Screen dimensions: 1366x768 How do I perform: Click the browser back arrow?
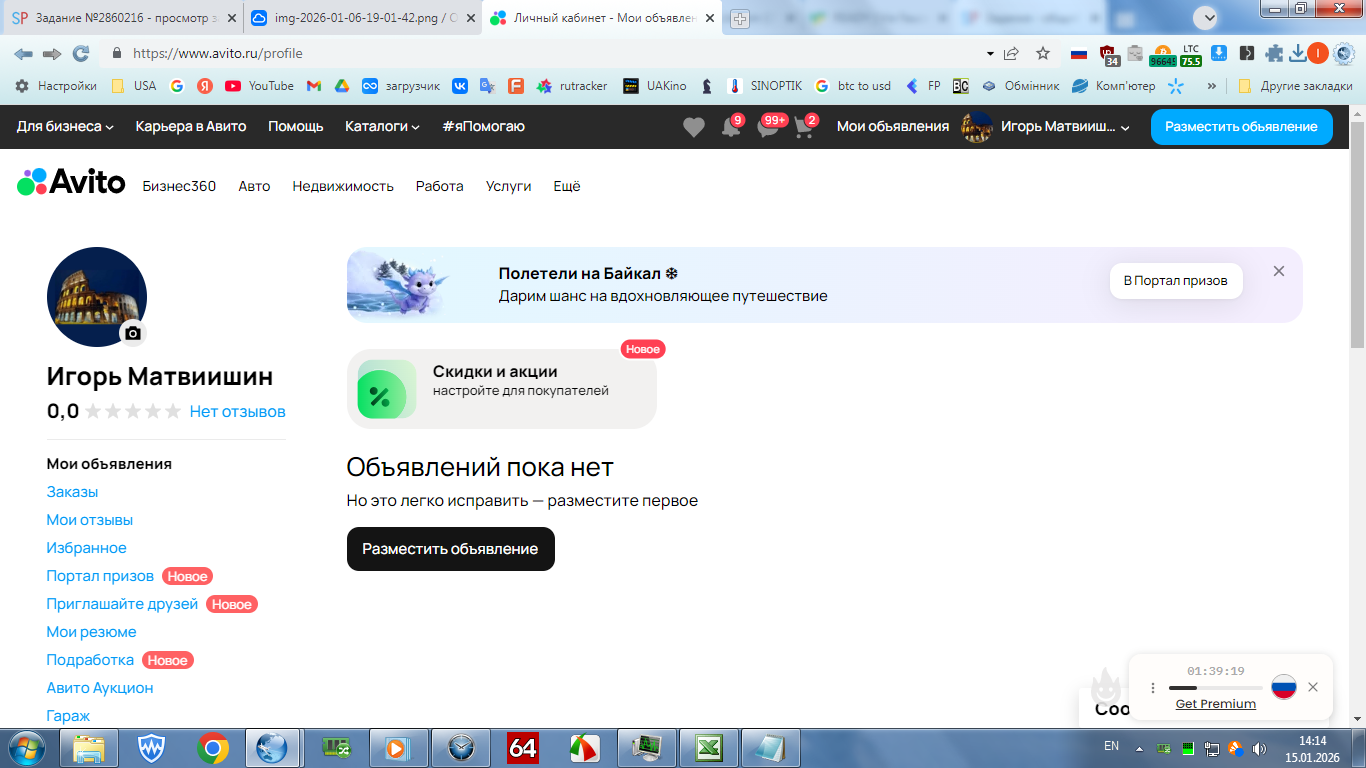click(x=23, y=53)
